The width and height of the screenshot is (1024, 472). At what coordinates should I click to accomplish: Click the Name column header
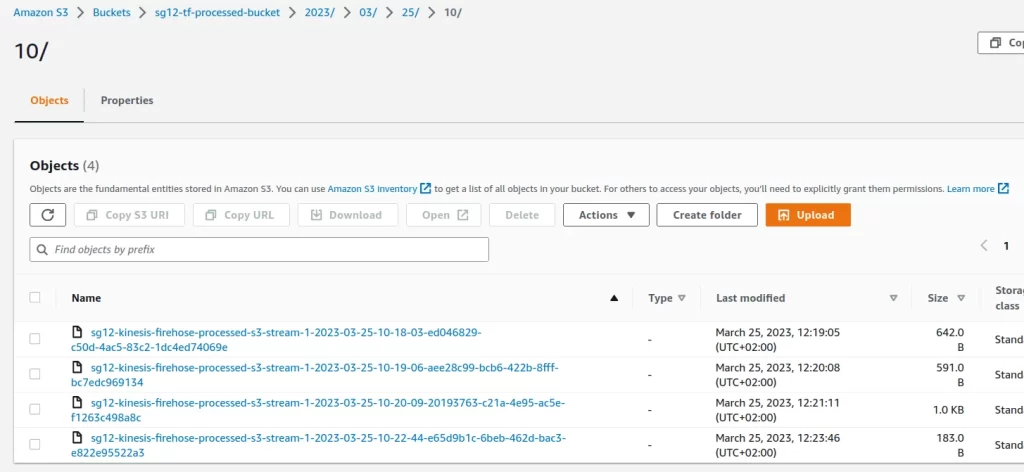pos(86,298)
